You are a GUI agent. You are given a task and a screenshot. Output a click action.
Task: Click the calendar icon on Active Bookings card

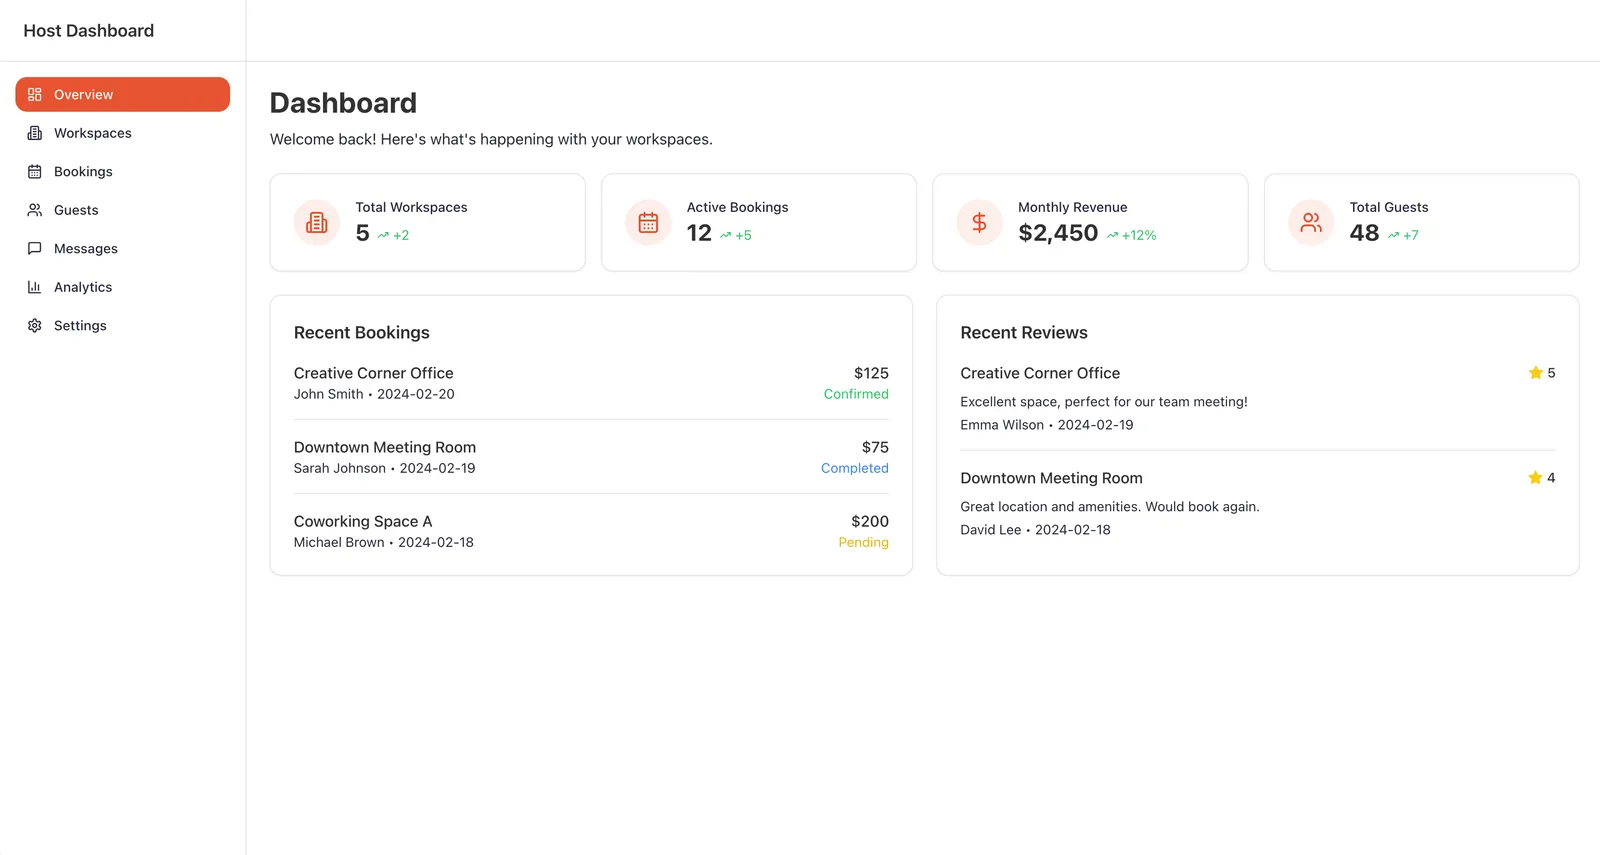[648, 222]
